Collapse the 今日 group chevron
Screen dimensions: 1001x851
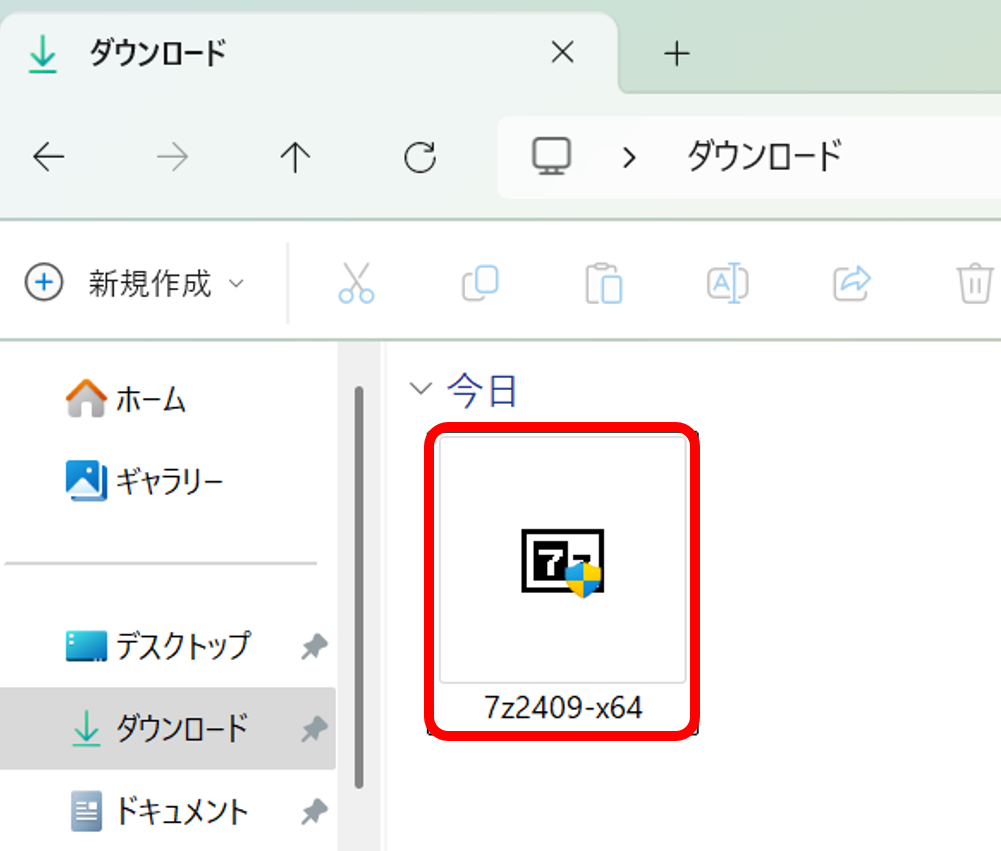point(421,388)
